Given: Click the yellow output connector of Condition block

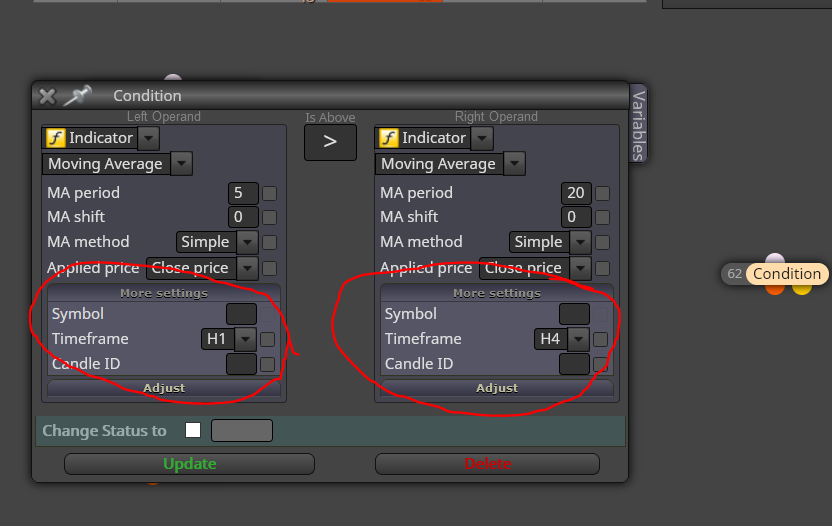Looking at the screenshot, I should [x=802, y=289].
